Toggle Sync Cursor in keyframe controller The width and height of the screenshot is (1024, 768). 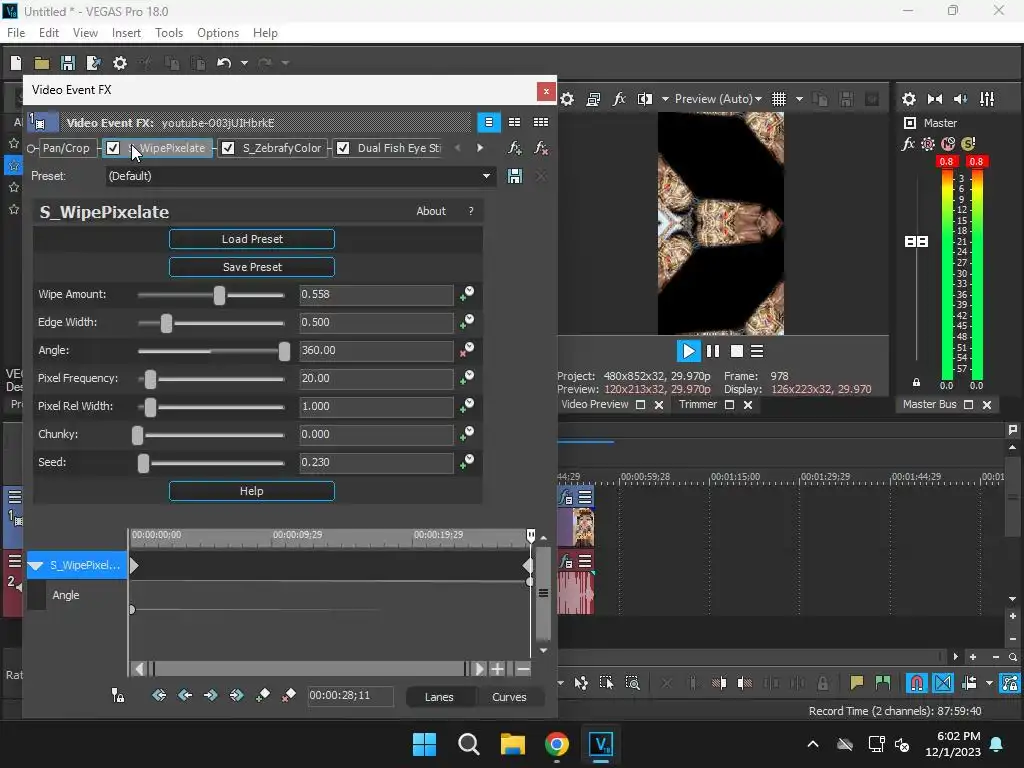(x=118, y=696)
